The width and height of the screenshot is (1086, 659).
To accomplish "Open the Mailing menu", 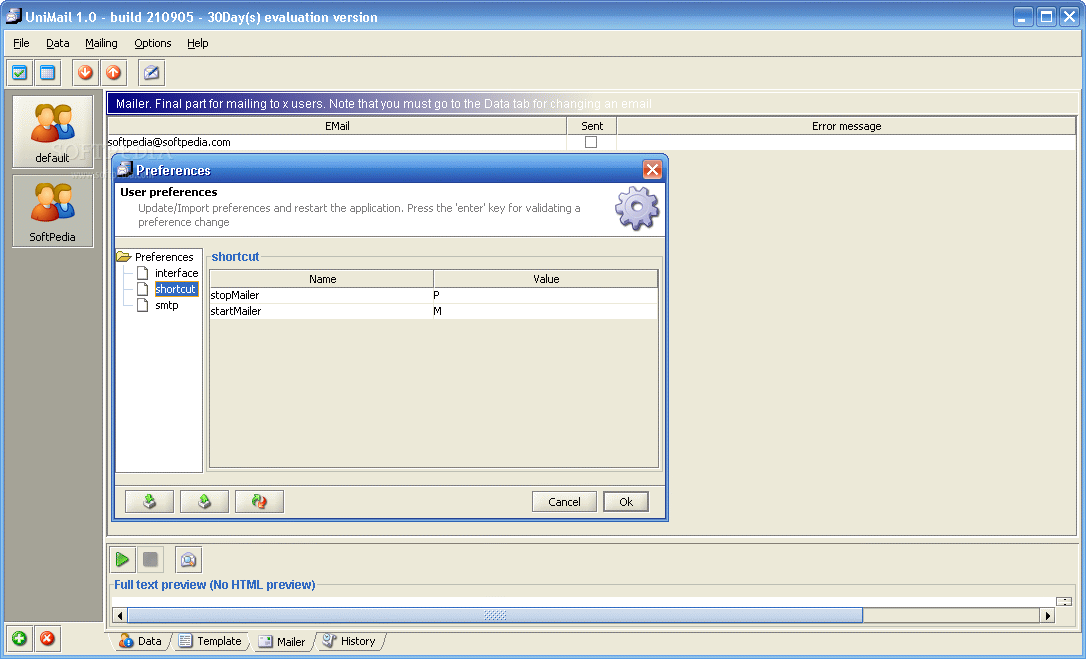I will 101,43.
